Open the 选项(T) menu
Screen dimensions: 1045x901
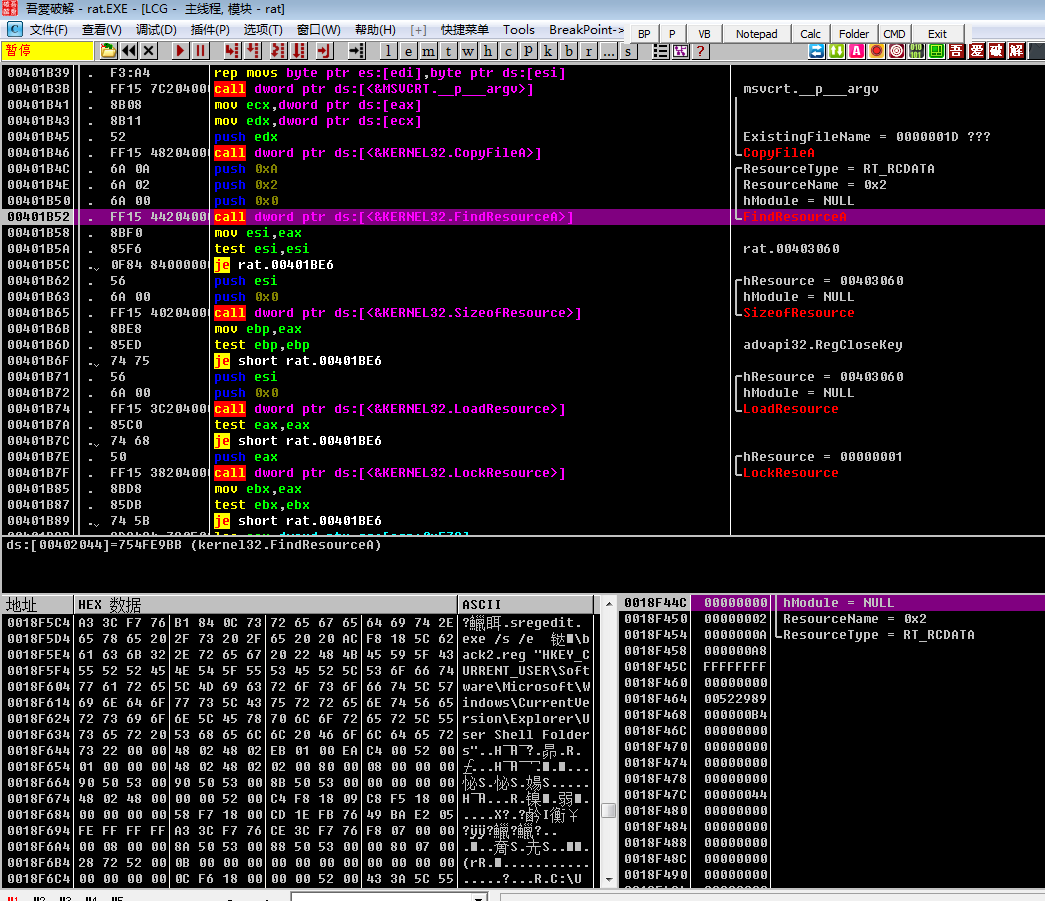coord(263,30)
